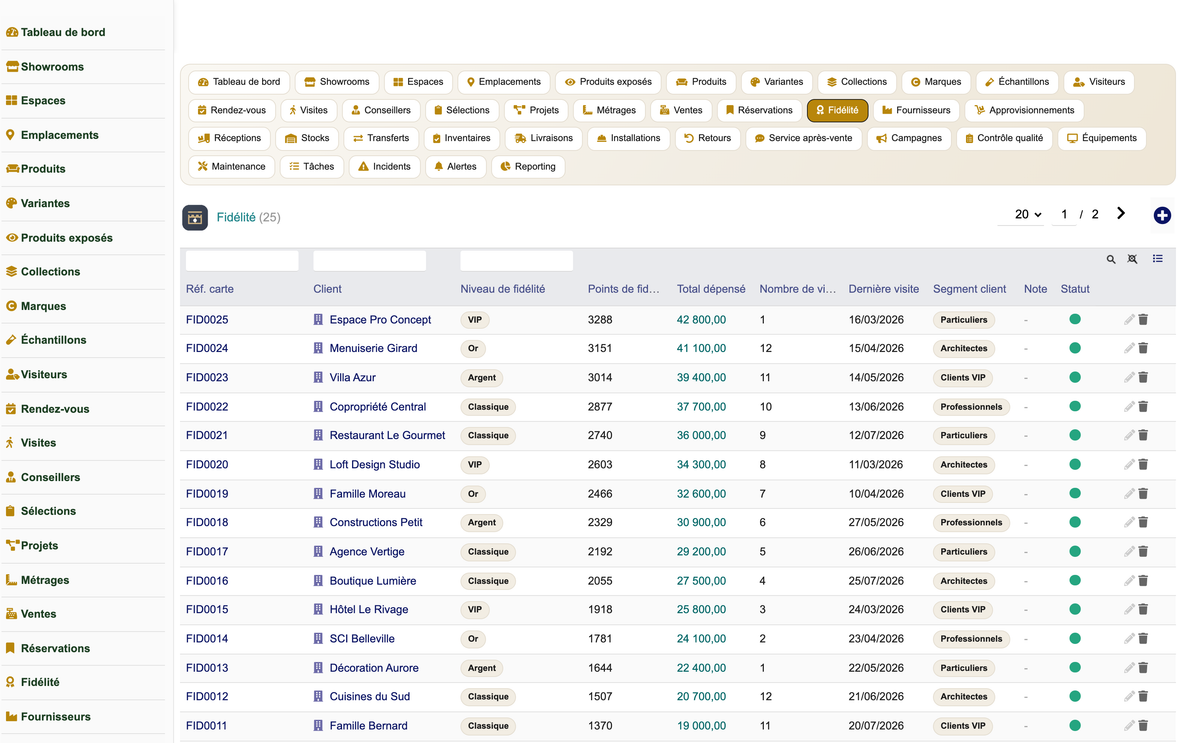Open client link Villa Azur
This screenshot has height=743, width=1200.
click(x=353, y=378)
